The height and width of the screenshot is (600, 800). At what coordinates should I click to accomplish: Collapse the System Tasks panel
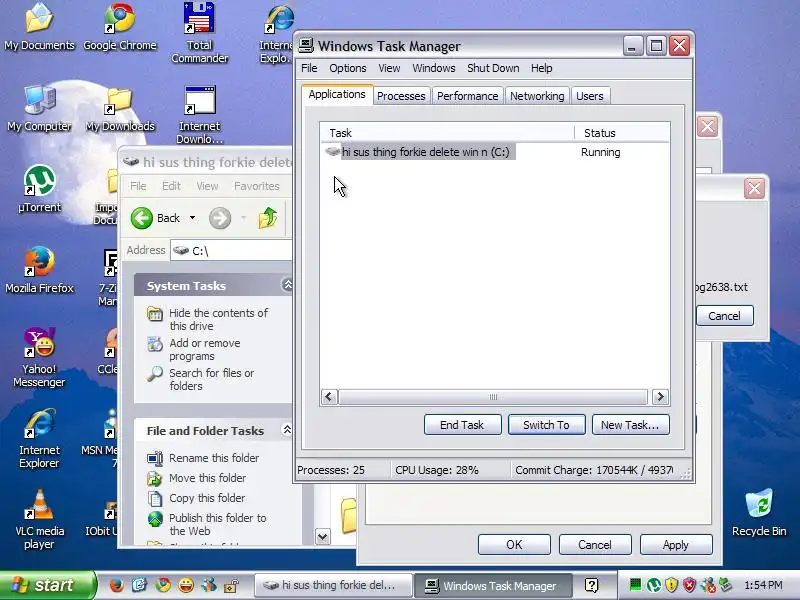287,285
